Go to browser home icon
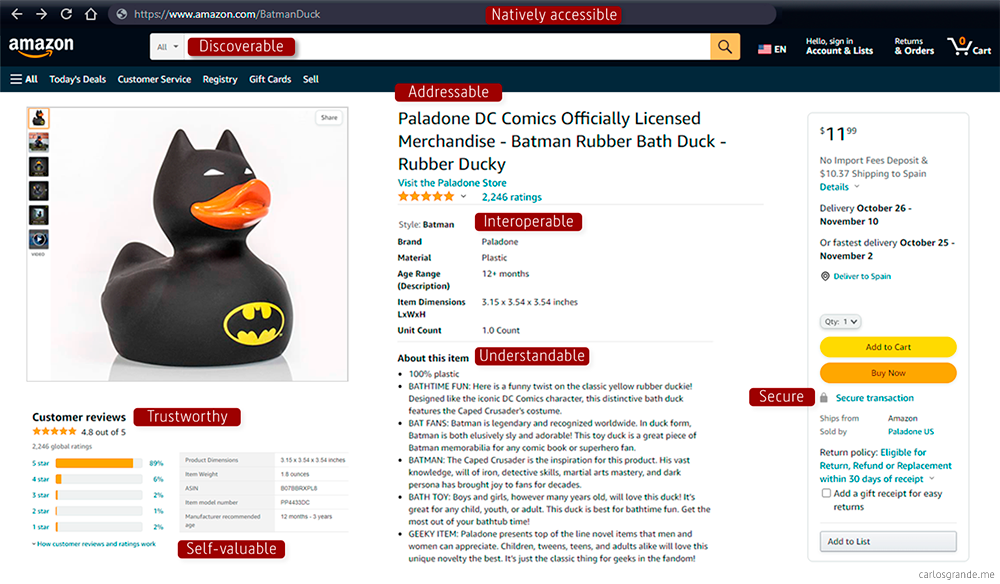Image resolution: width=1000 pixels, height=584 pixels. click(90, 15)
